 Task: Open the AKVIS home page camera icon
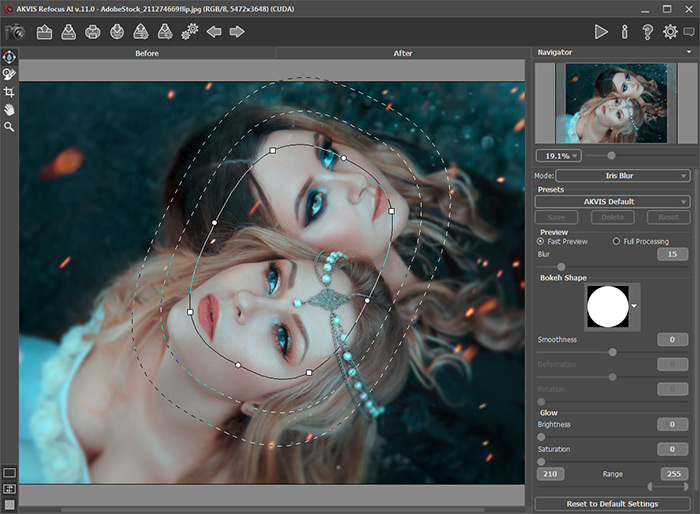click(15, 32)
